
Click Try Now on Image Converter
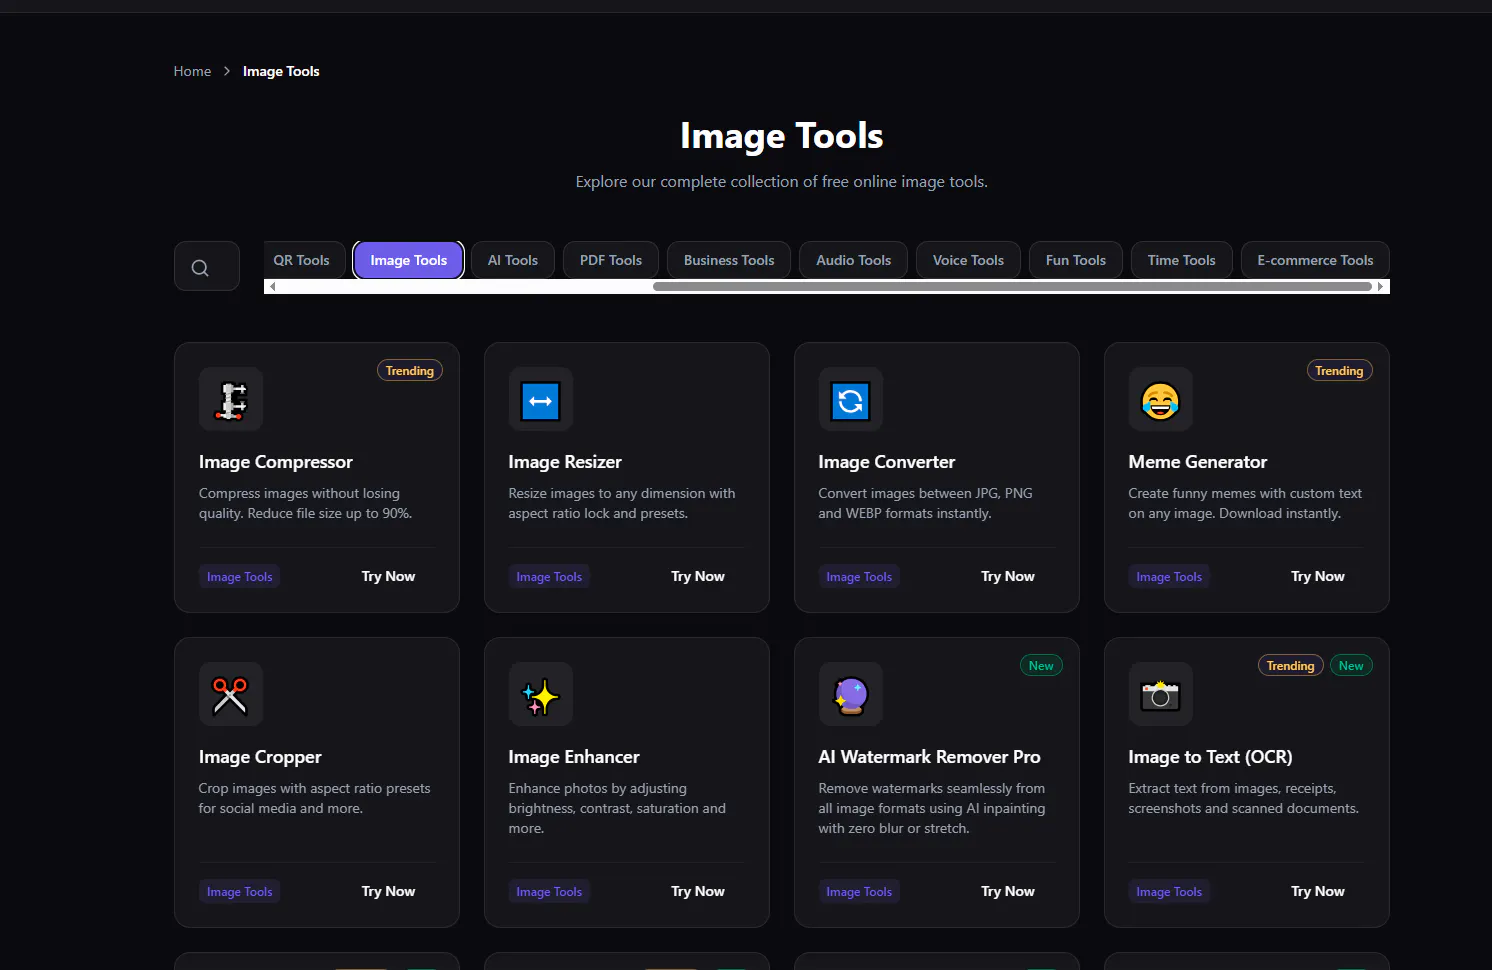[x=1008, y=576]
